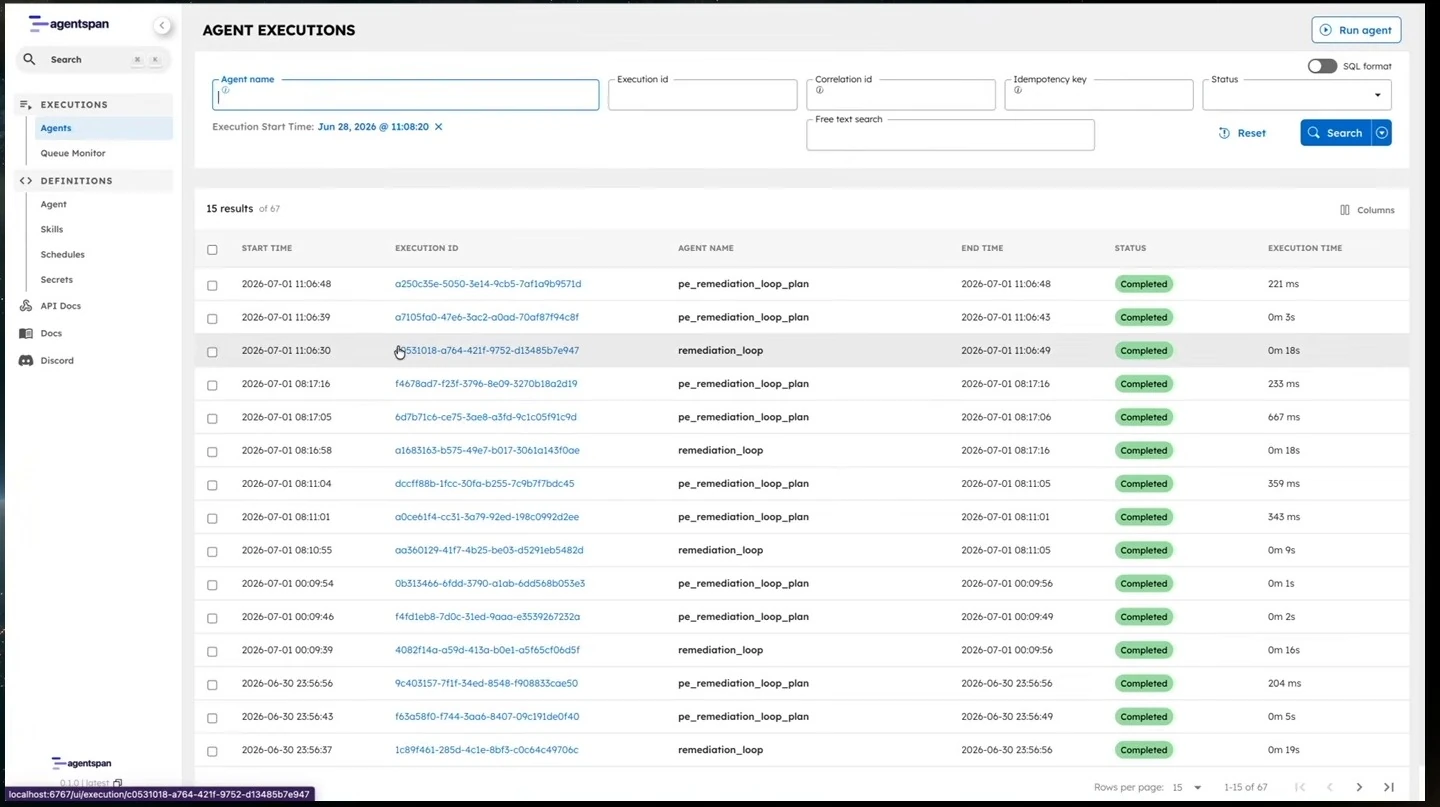Click the Run agent button
The height and width of the screenshot is (807, 1440).
pos(1356,30)
